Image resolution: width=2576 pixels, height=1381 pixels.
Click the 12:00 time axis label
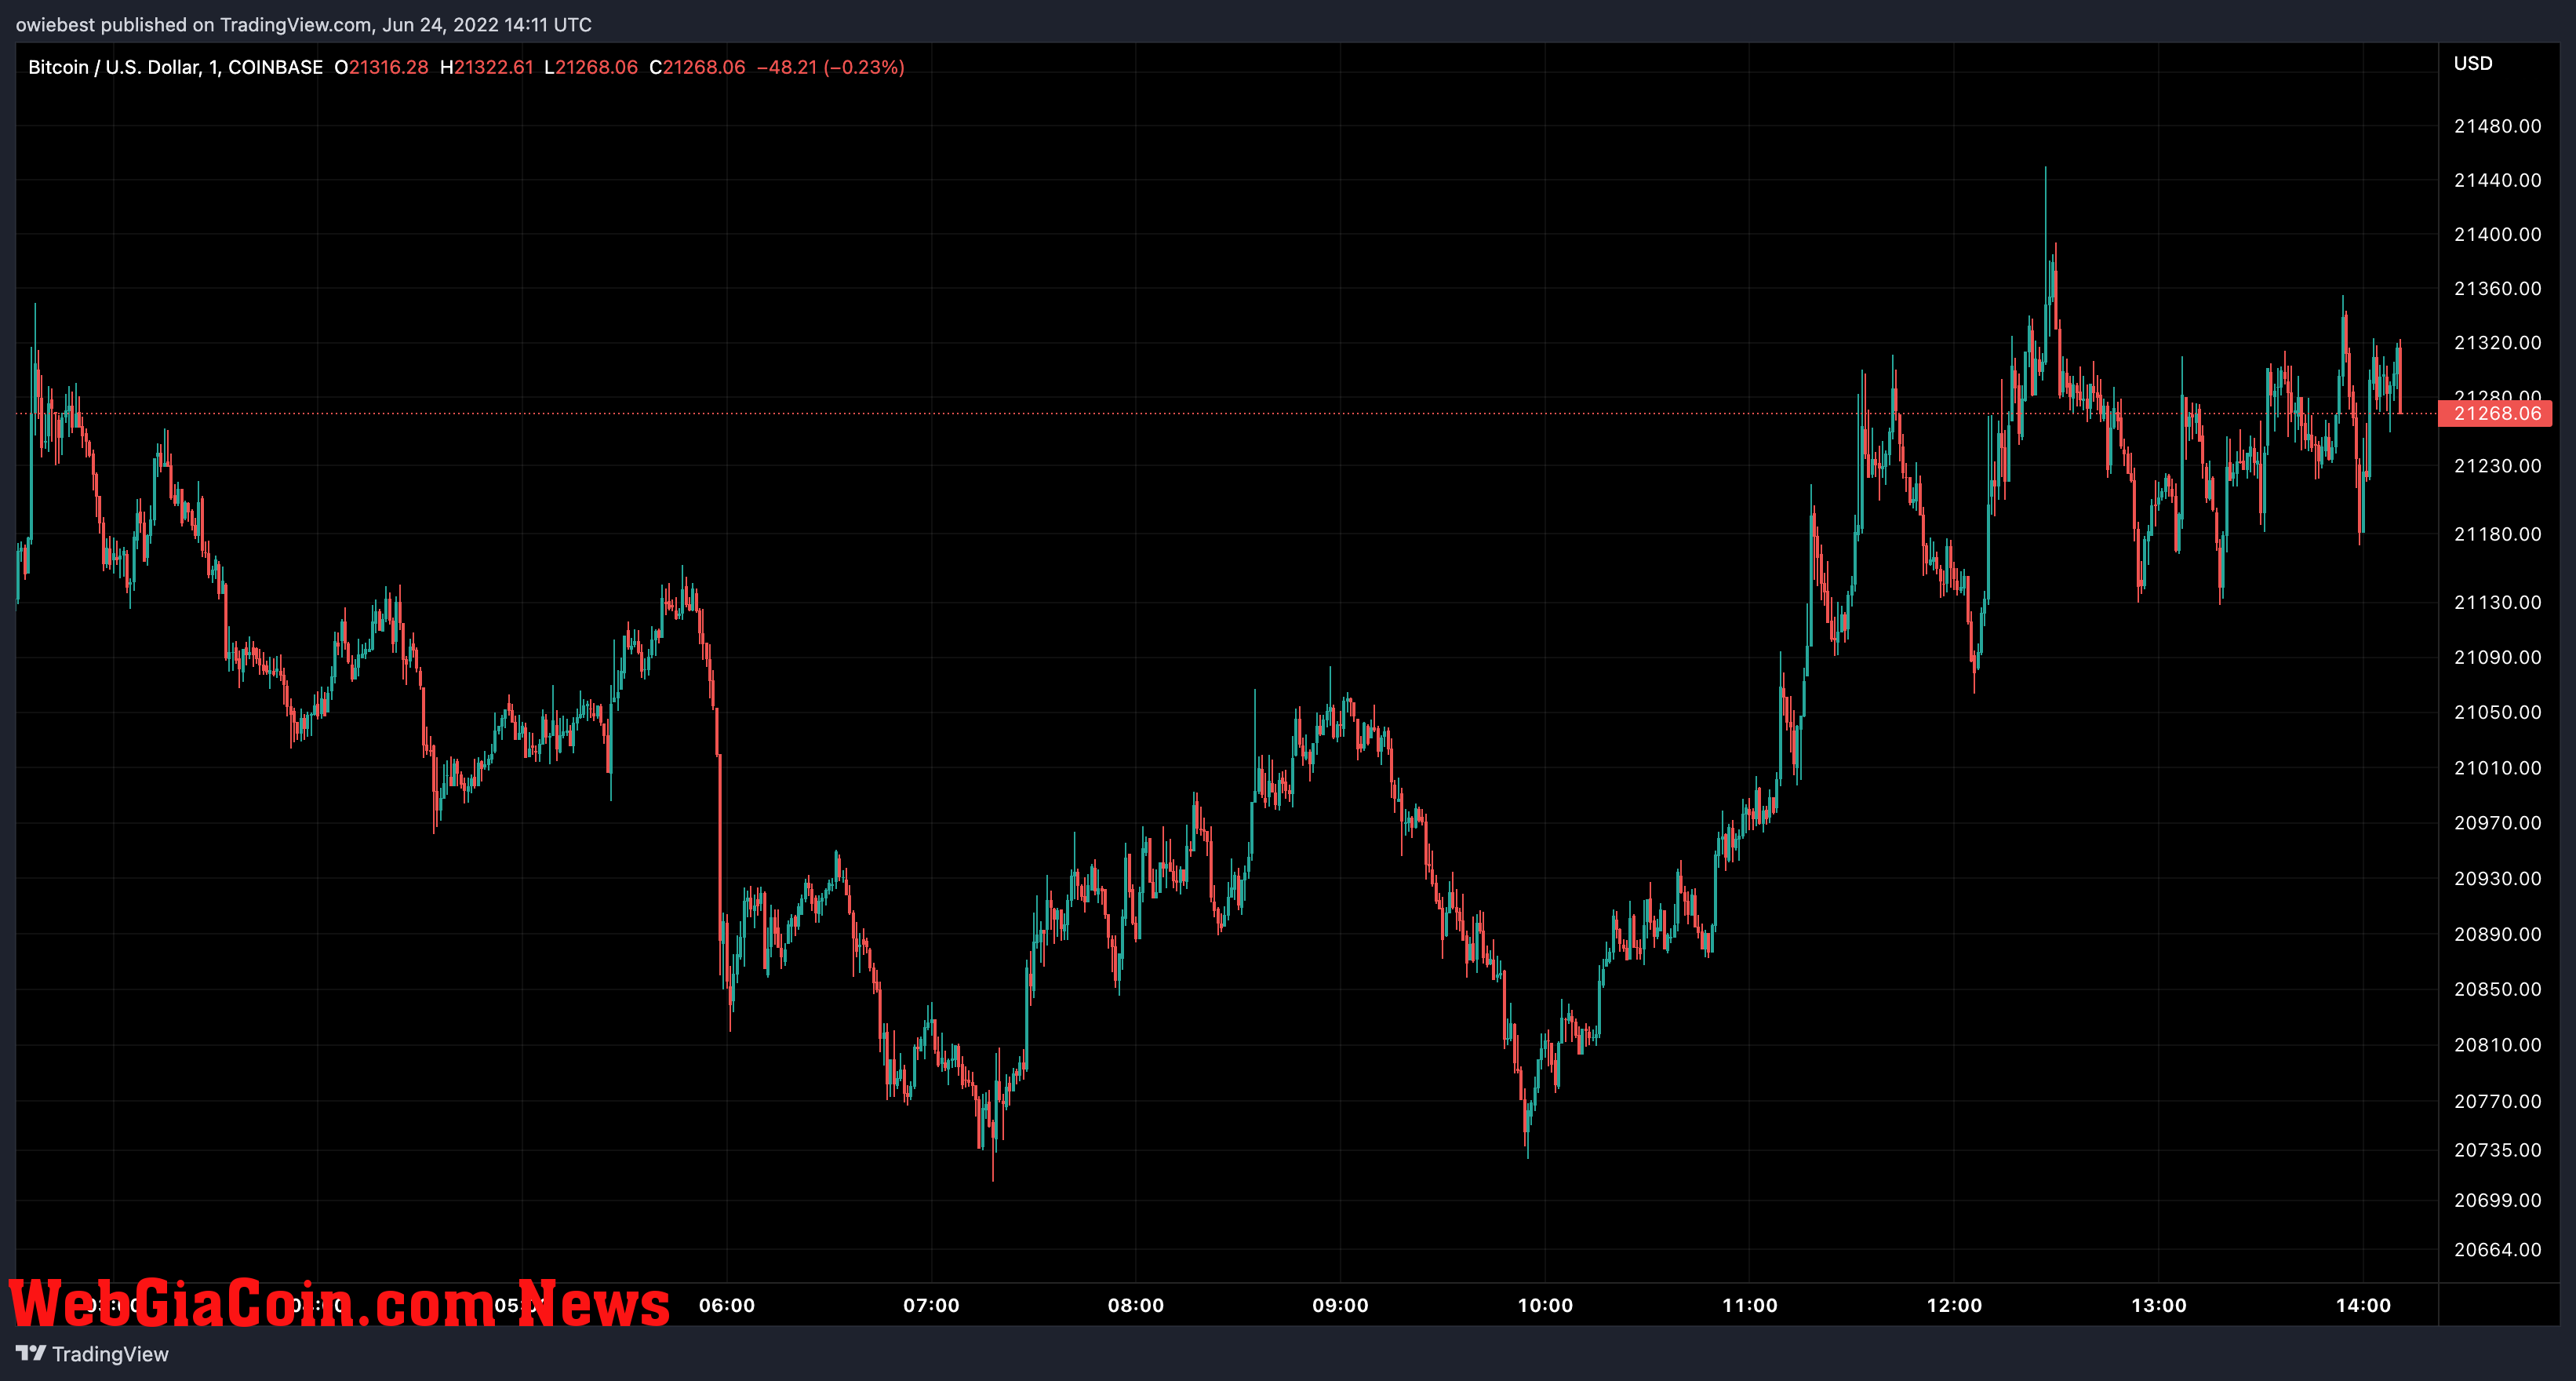tap(1954, 1305)
